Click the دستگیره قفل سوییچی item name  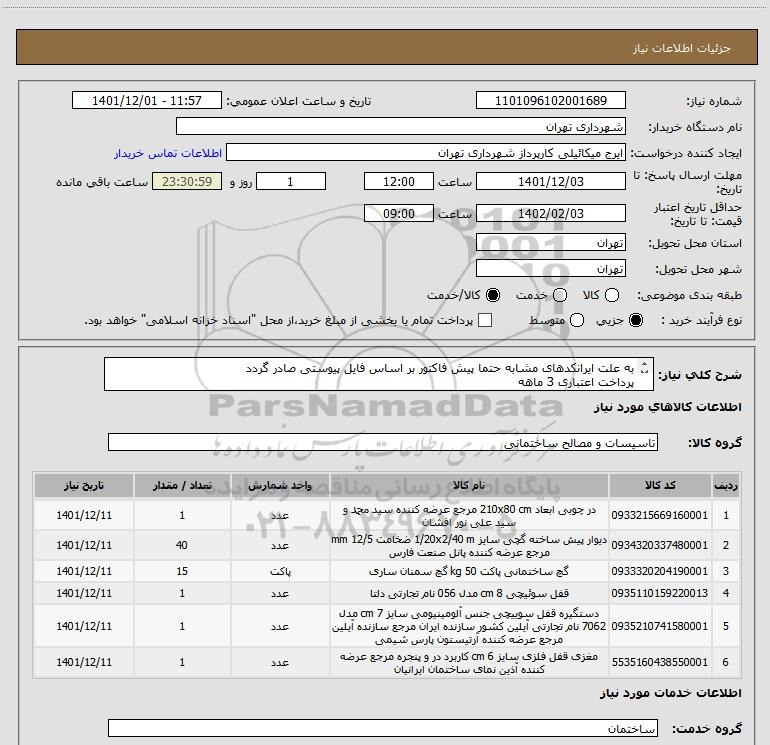click(x=469, y=626)
